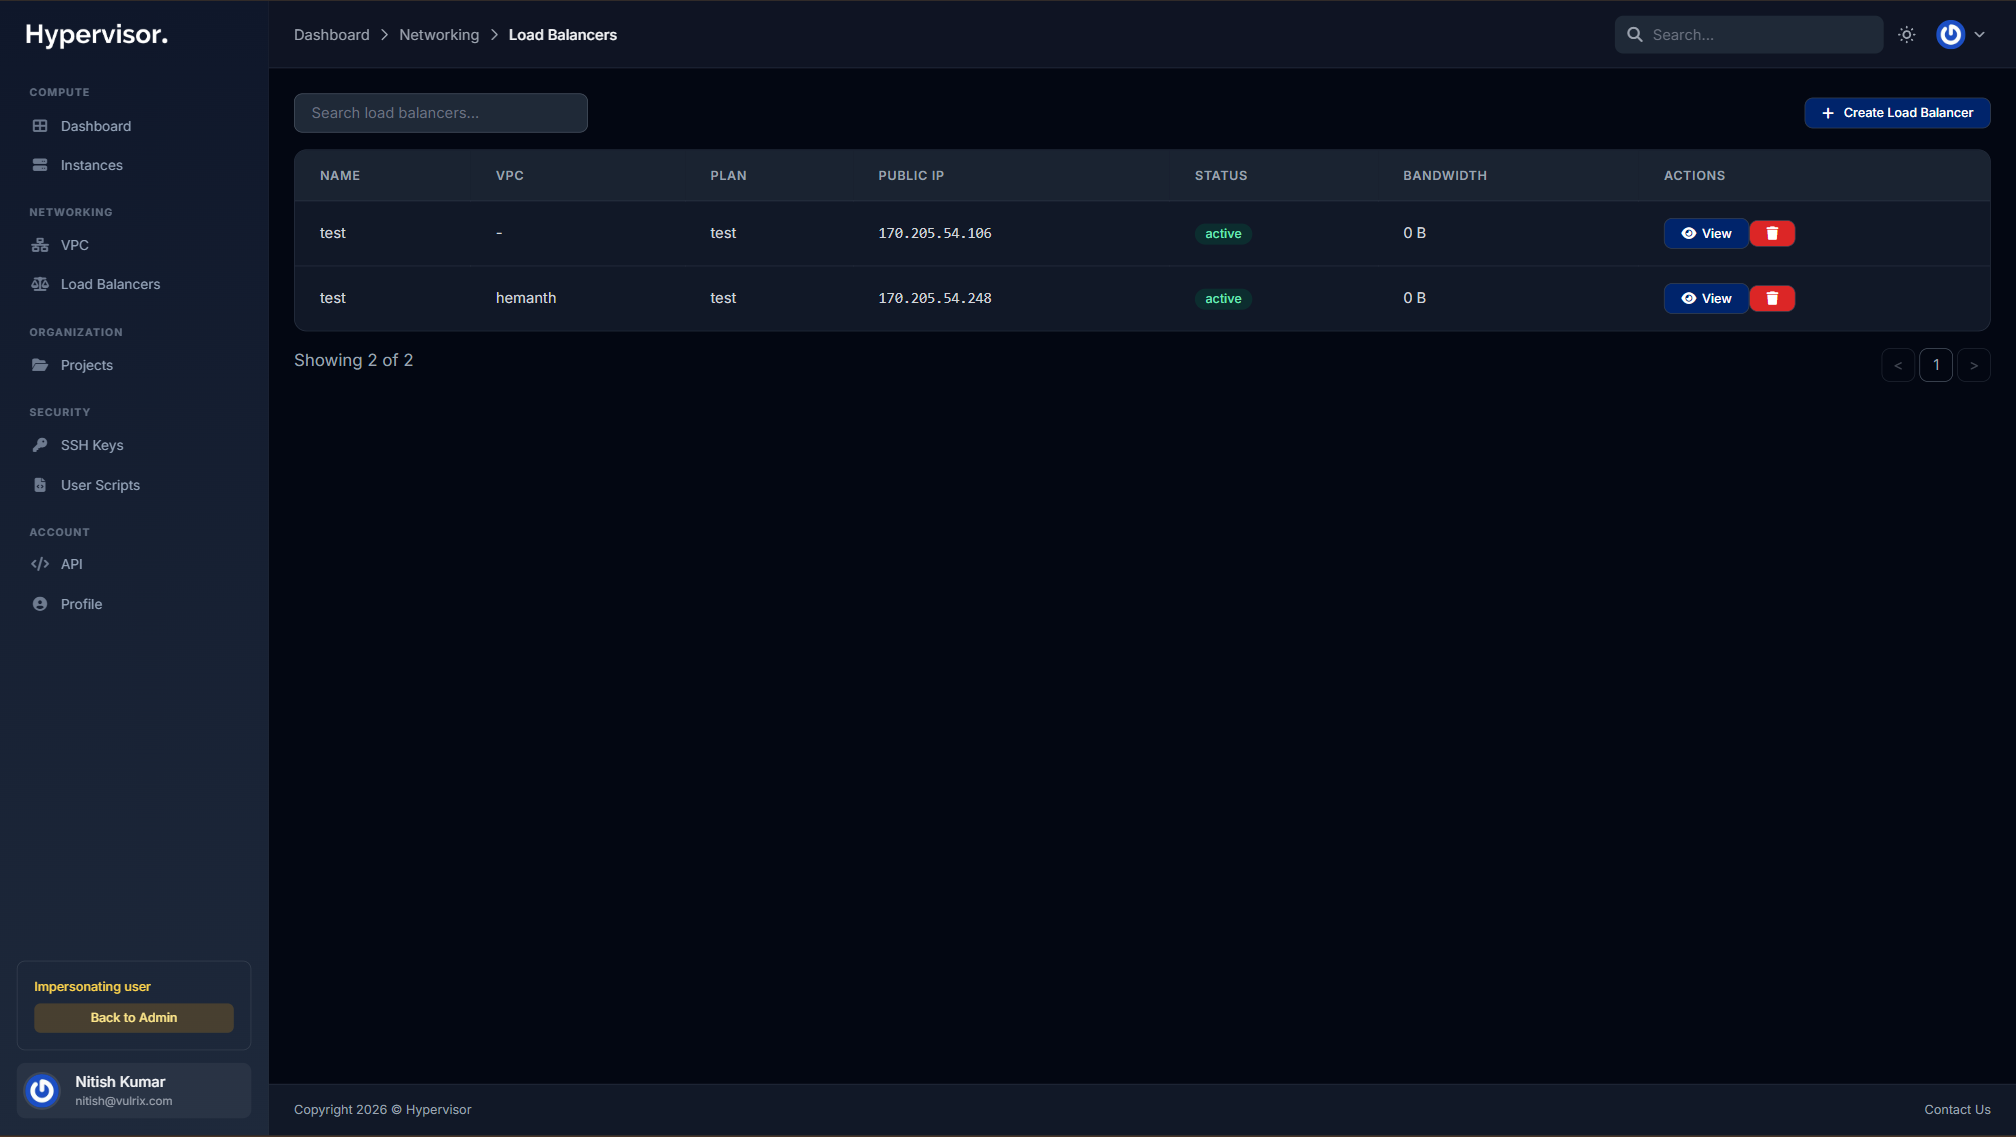Viewport: 2016px width, 1137px height.
Task: Click the magnifier icon in the top search bar
Action: pyautogui.click(x=1635, y=34)
